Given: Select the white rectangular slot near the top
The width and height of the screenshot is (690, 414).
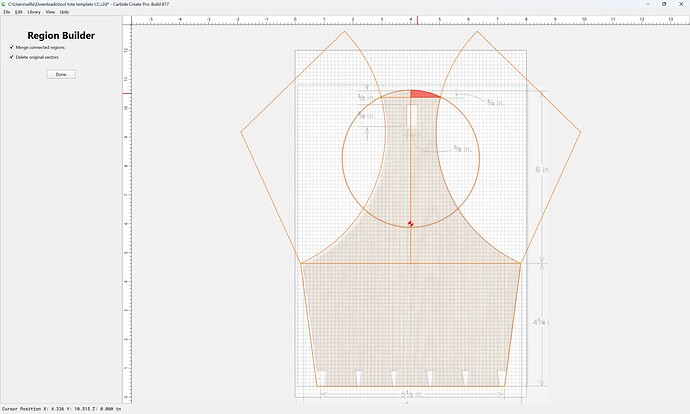Looking at the screenshot, I should tap(413, 116).
